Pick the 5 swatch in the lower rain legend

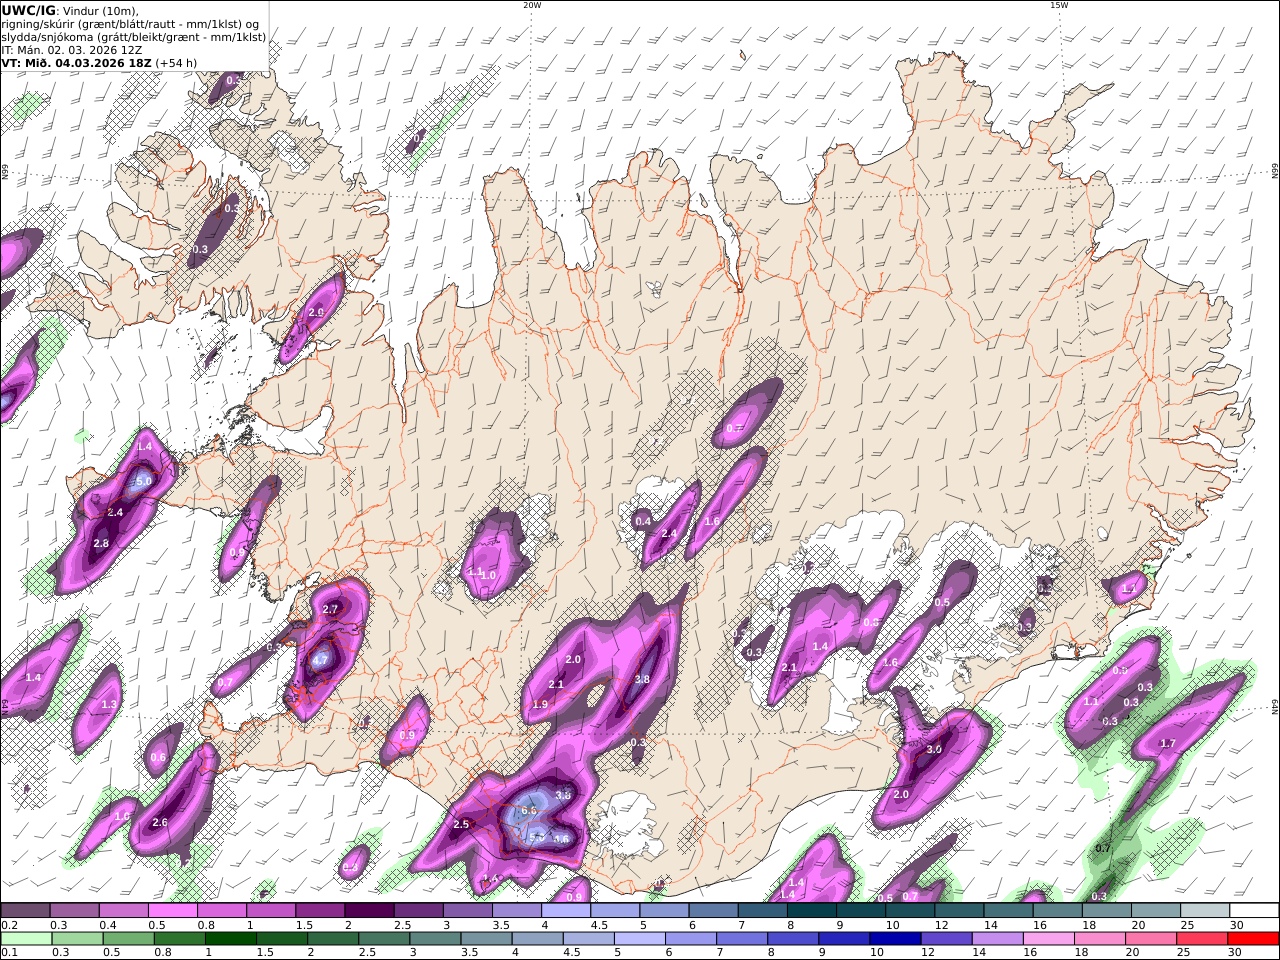tap(640, 939)
